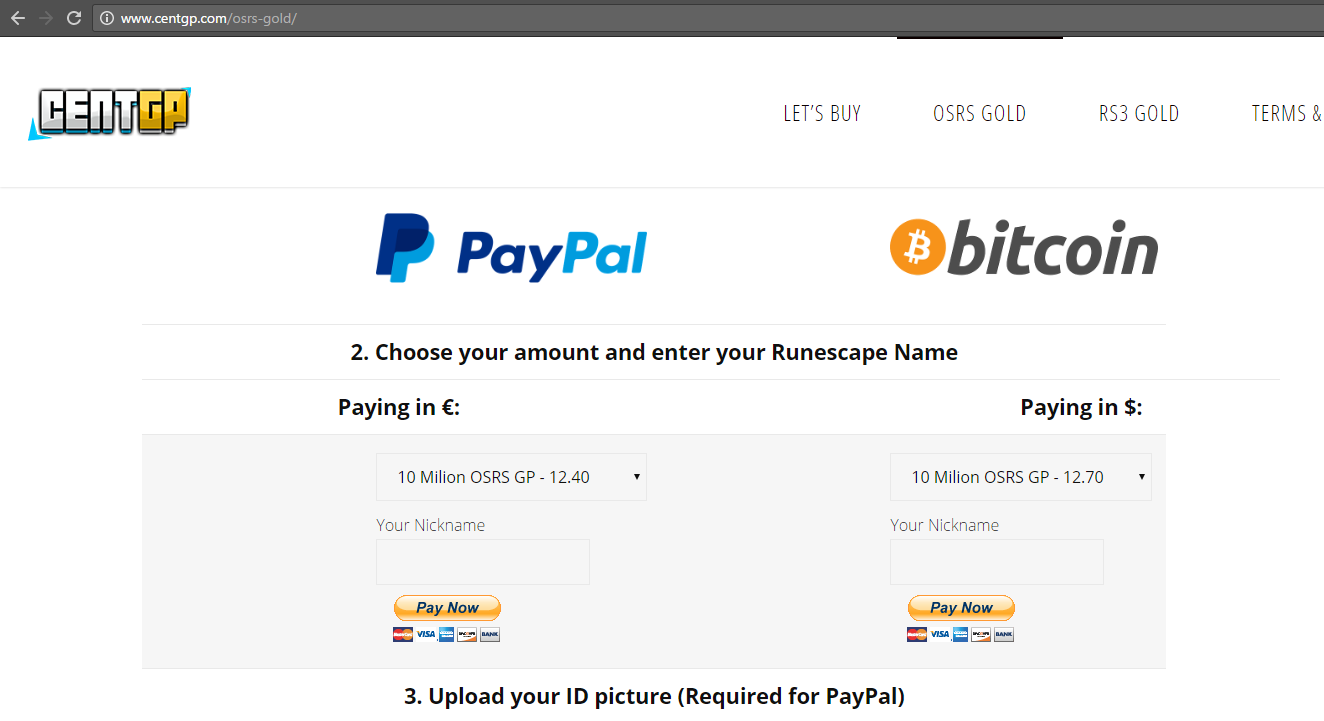
Task: Reload the page with refresh icon
Action: [x=73, y=18]
